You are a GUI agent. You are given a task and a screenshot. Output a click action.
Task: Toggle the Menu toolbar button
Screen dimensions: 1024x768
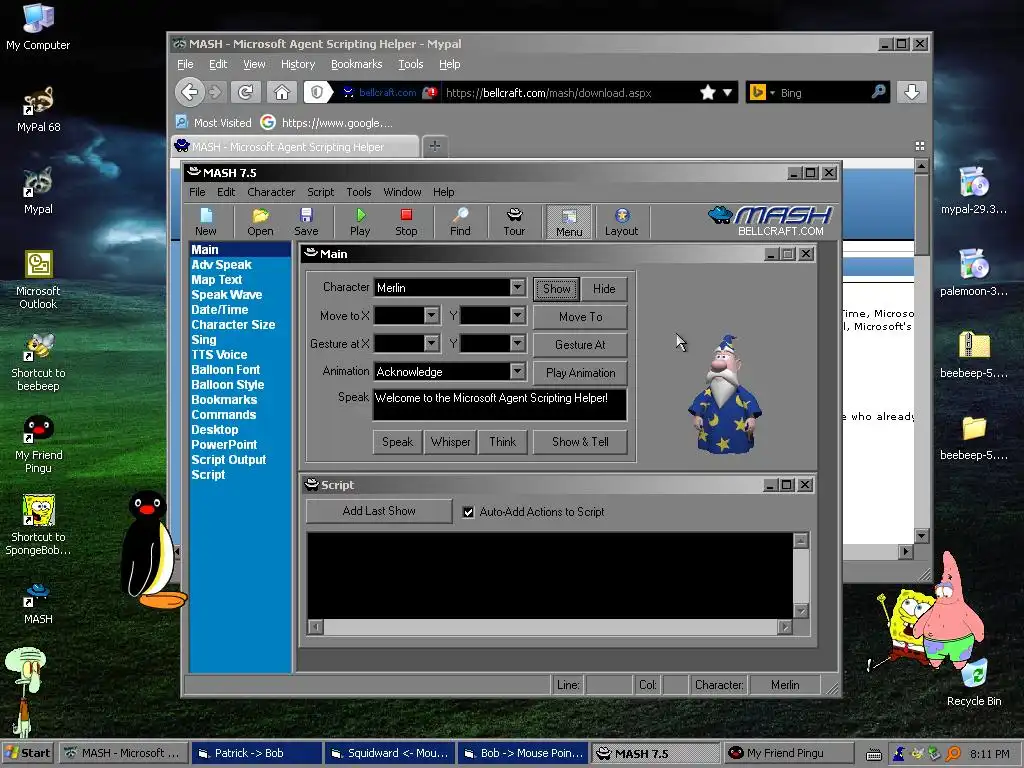pyautogui.click(x=569, y=222)
